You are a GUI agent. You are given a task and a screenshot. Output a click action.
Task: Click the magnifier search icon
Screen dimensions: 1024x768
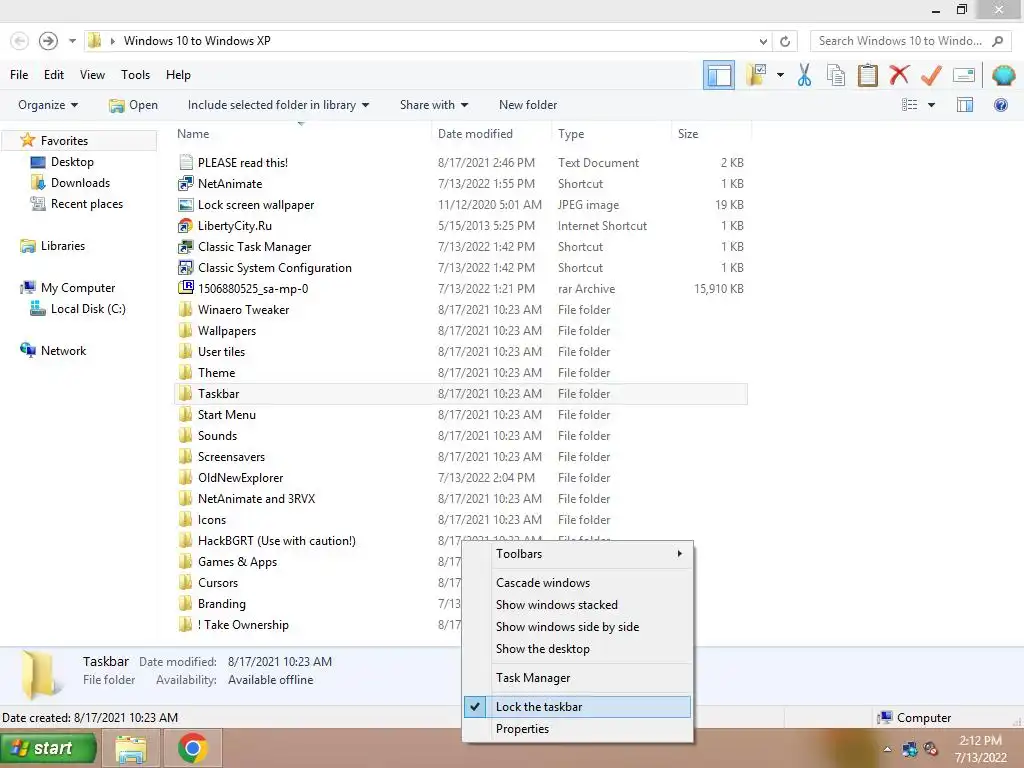pyautogui.click(x=997, y=41)
